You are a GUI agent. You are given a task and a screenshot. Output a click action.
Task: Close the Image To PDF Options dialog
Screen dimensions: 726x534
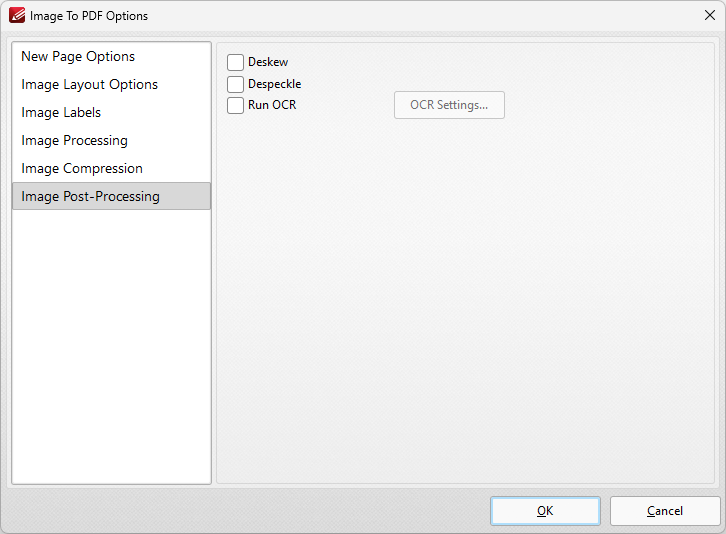pos(709,15)
